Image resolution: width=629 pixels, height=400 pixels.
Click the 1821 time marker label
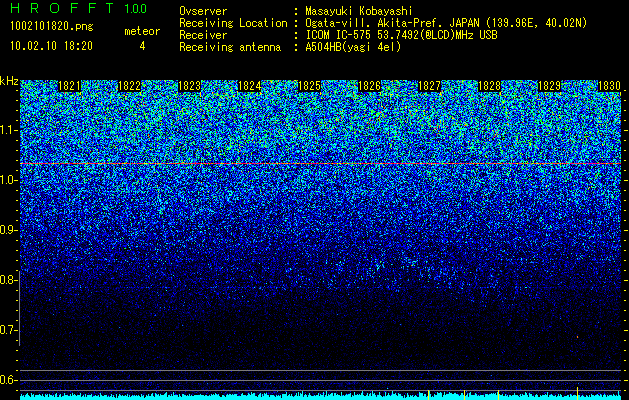(x=69, y=86)
